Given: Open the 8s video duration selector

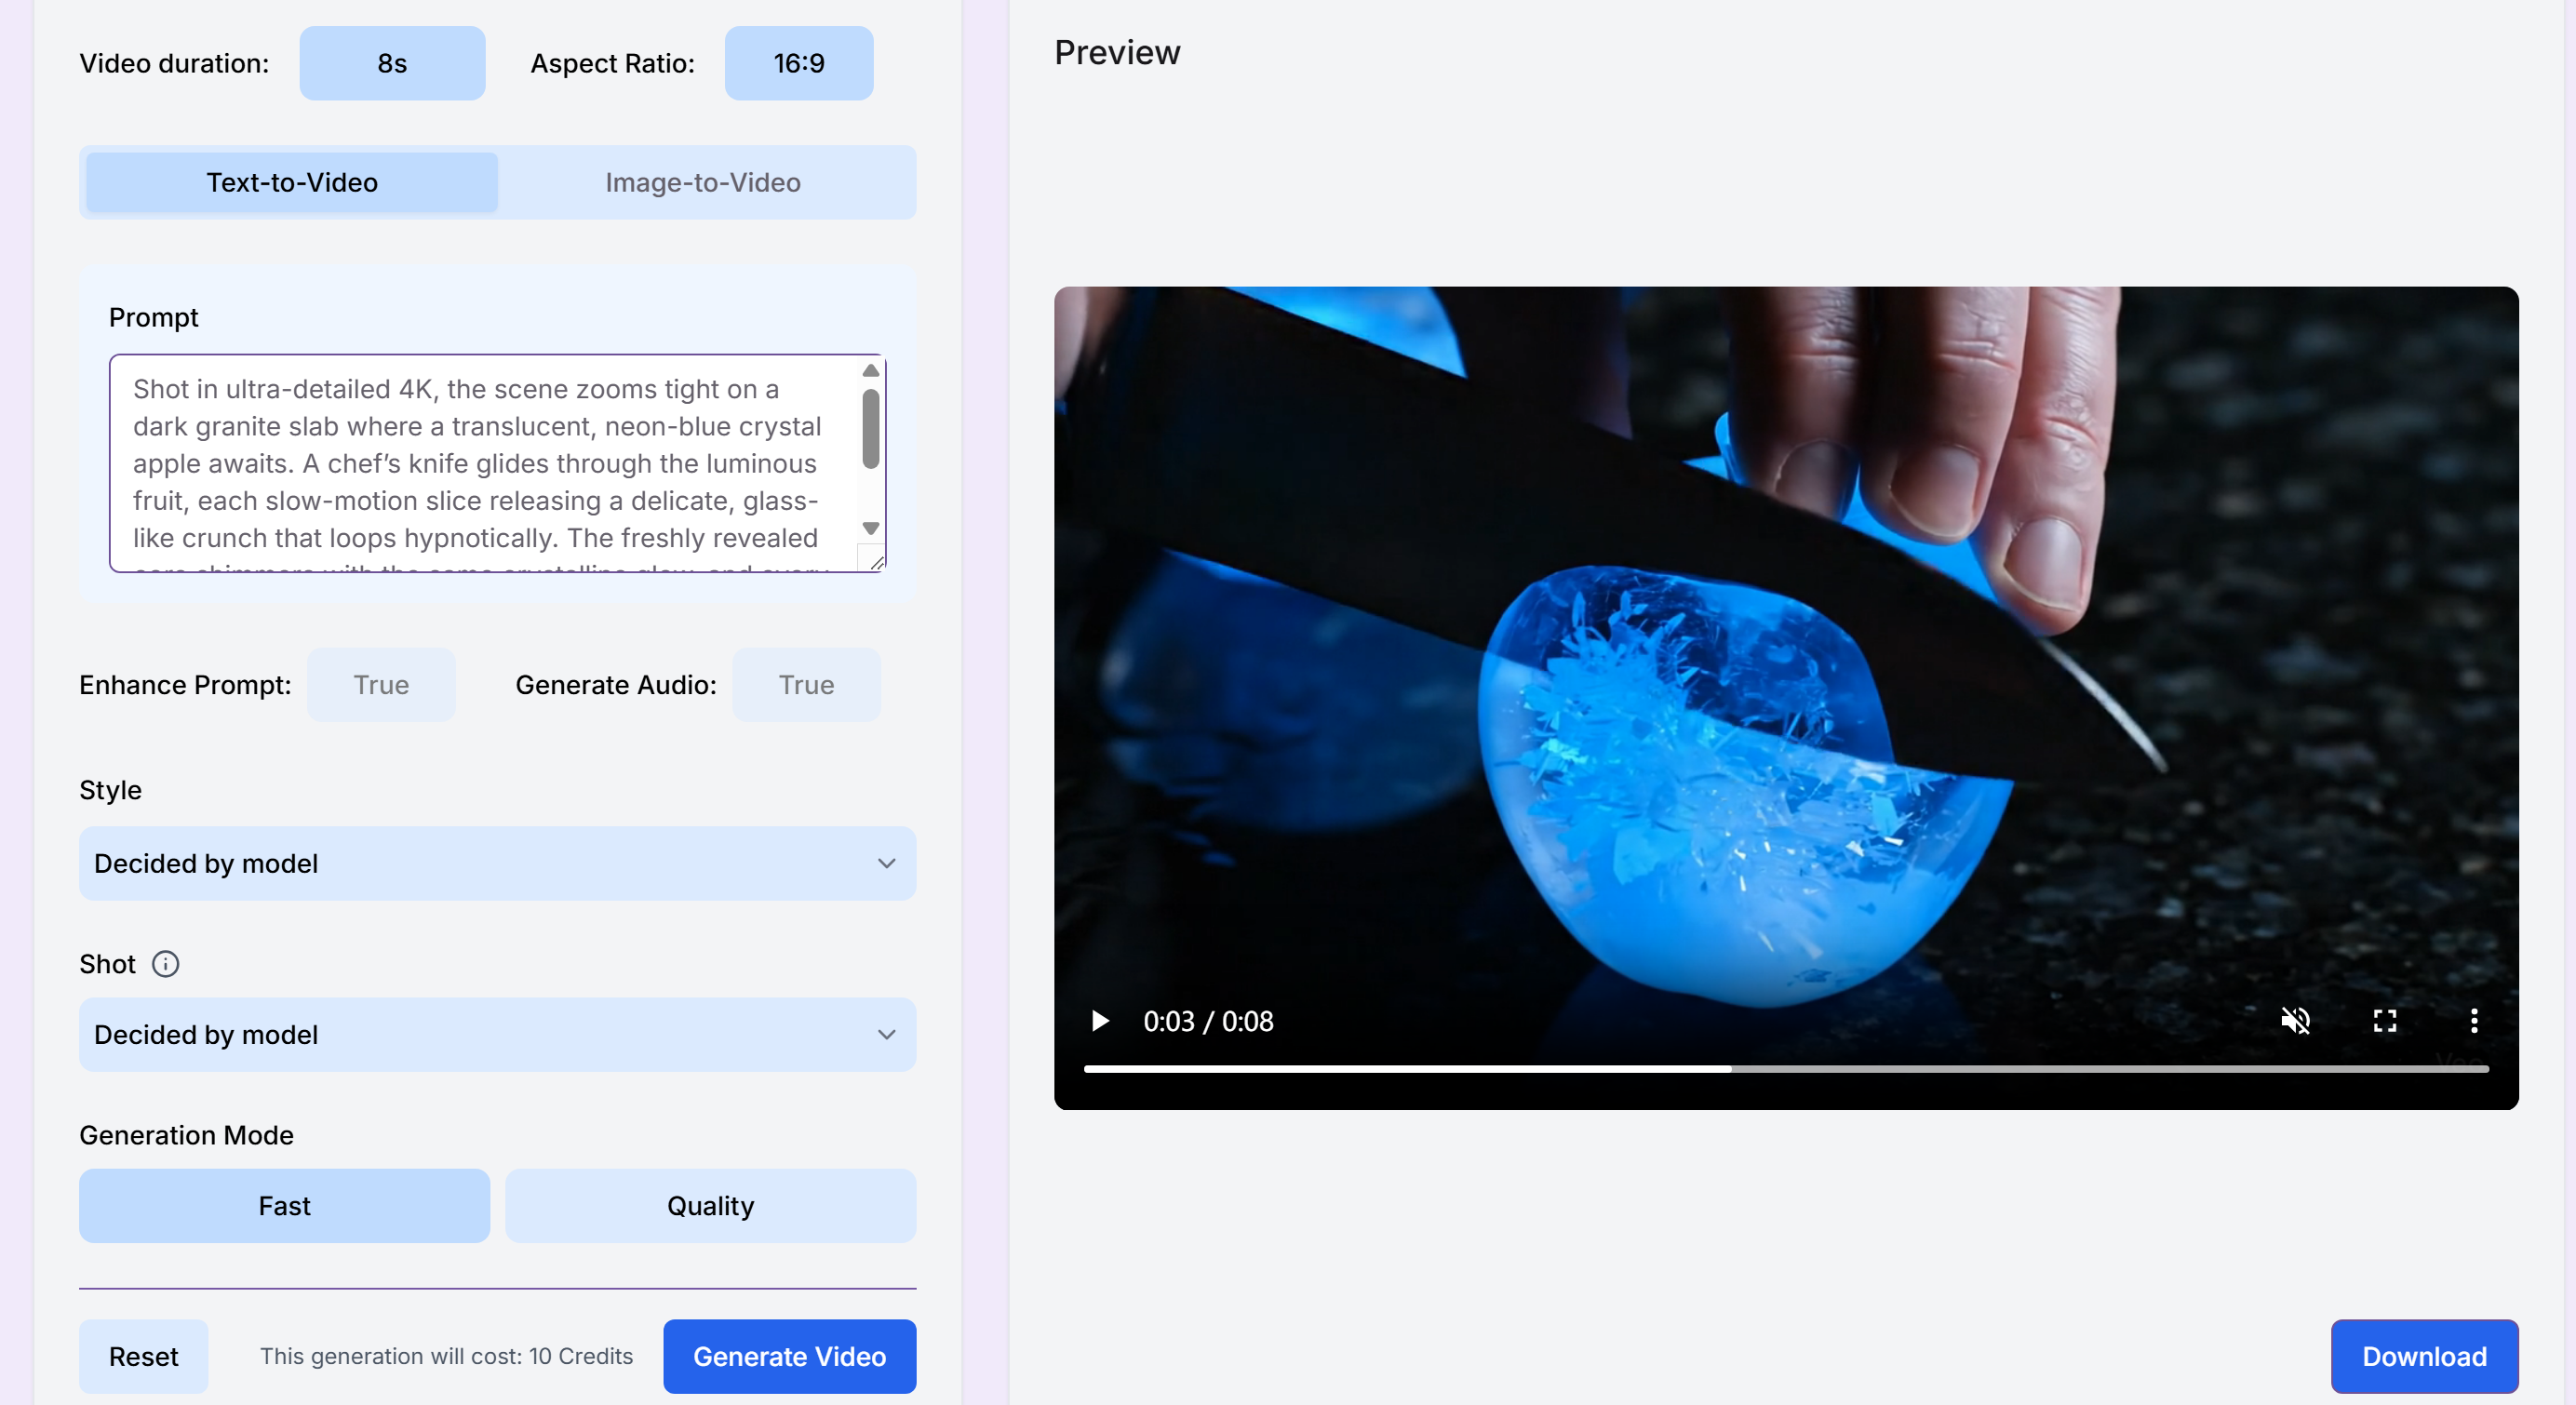Looking at the screenshot, I should point(392,63).
